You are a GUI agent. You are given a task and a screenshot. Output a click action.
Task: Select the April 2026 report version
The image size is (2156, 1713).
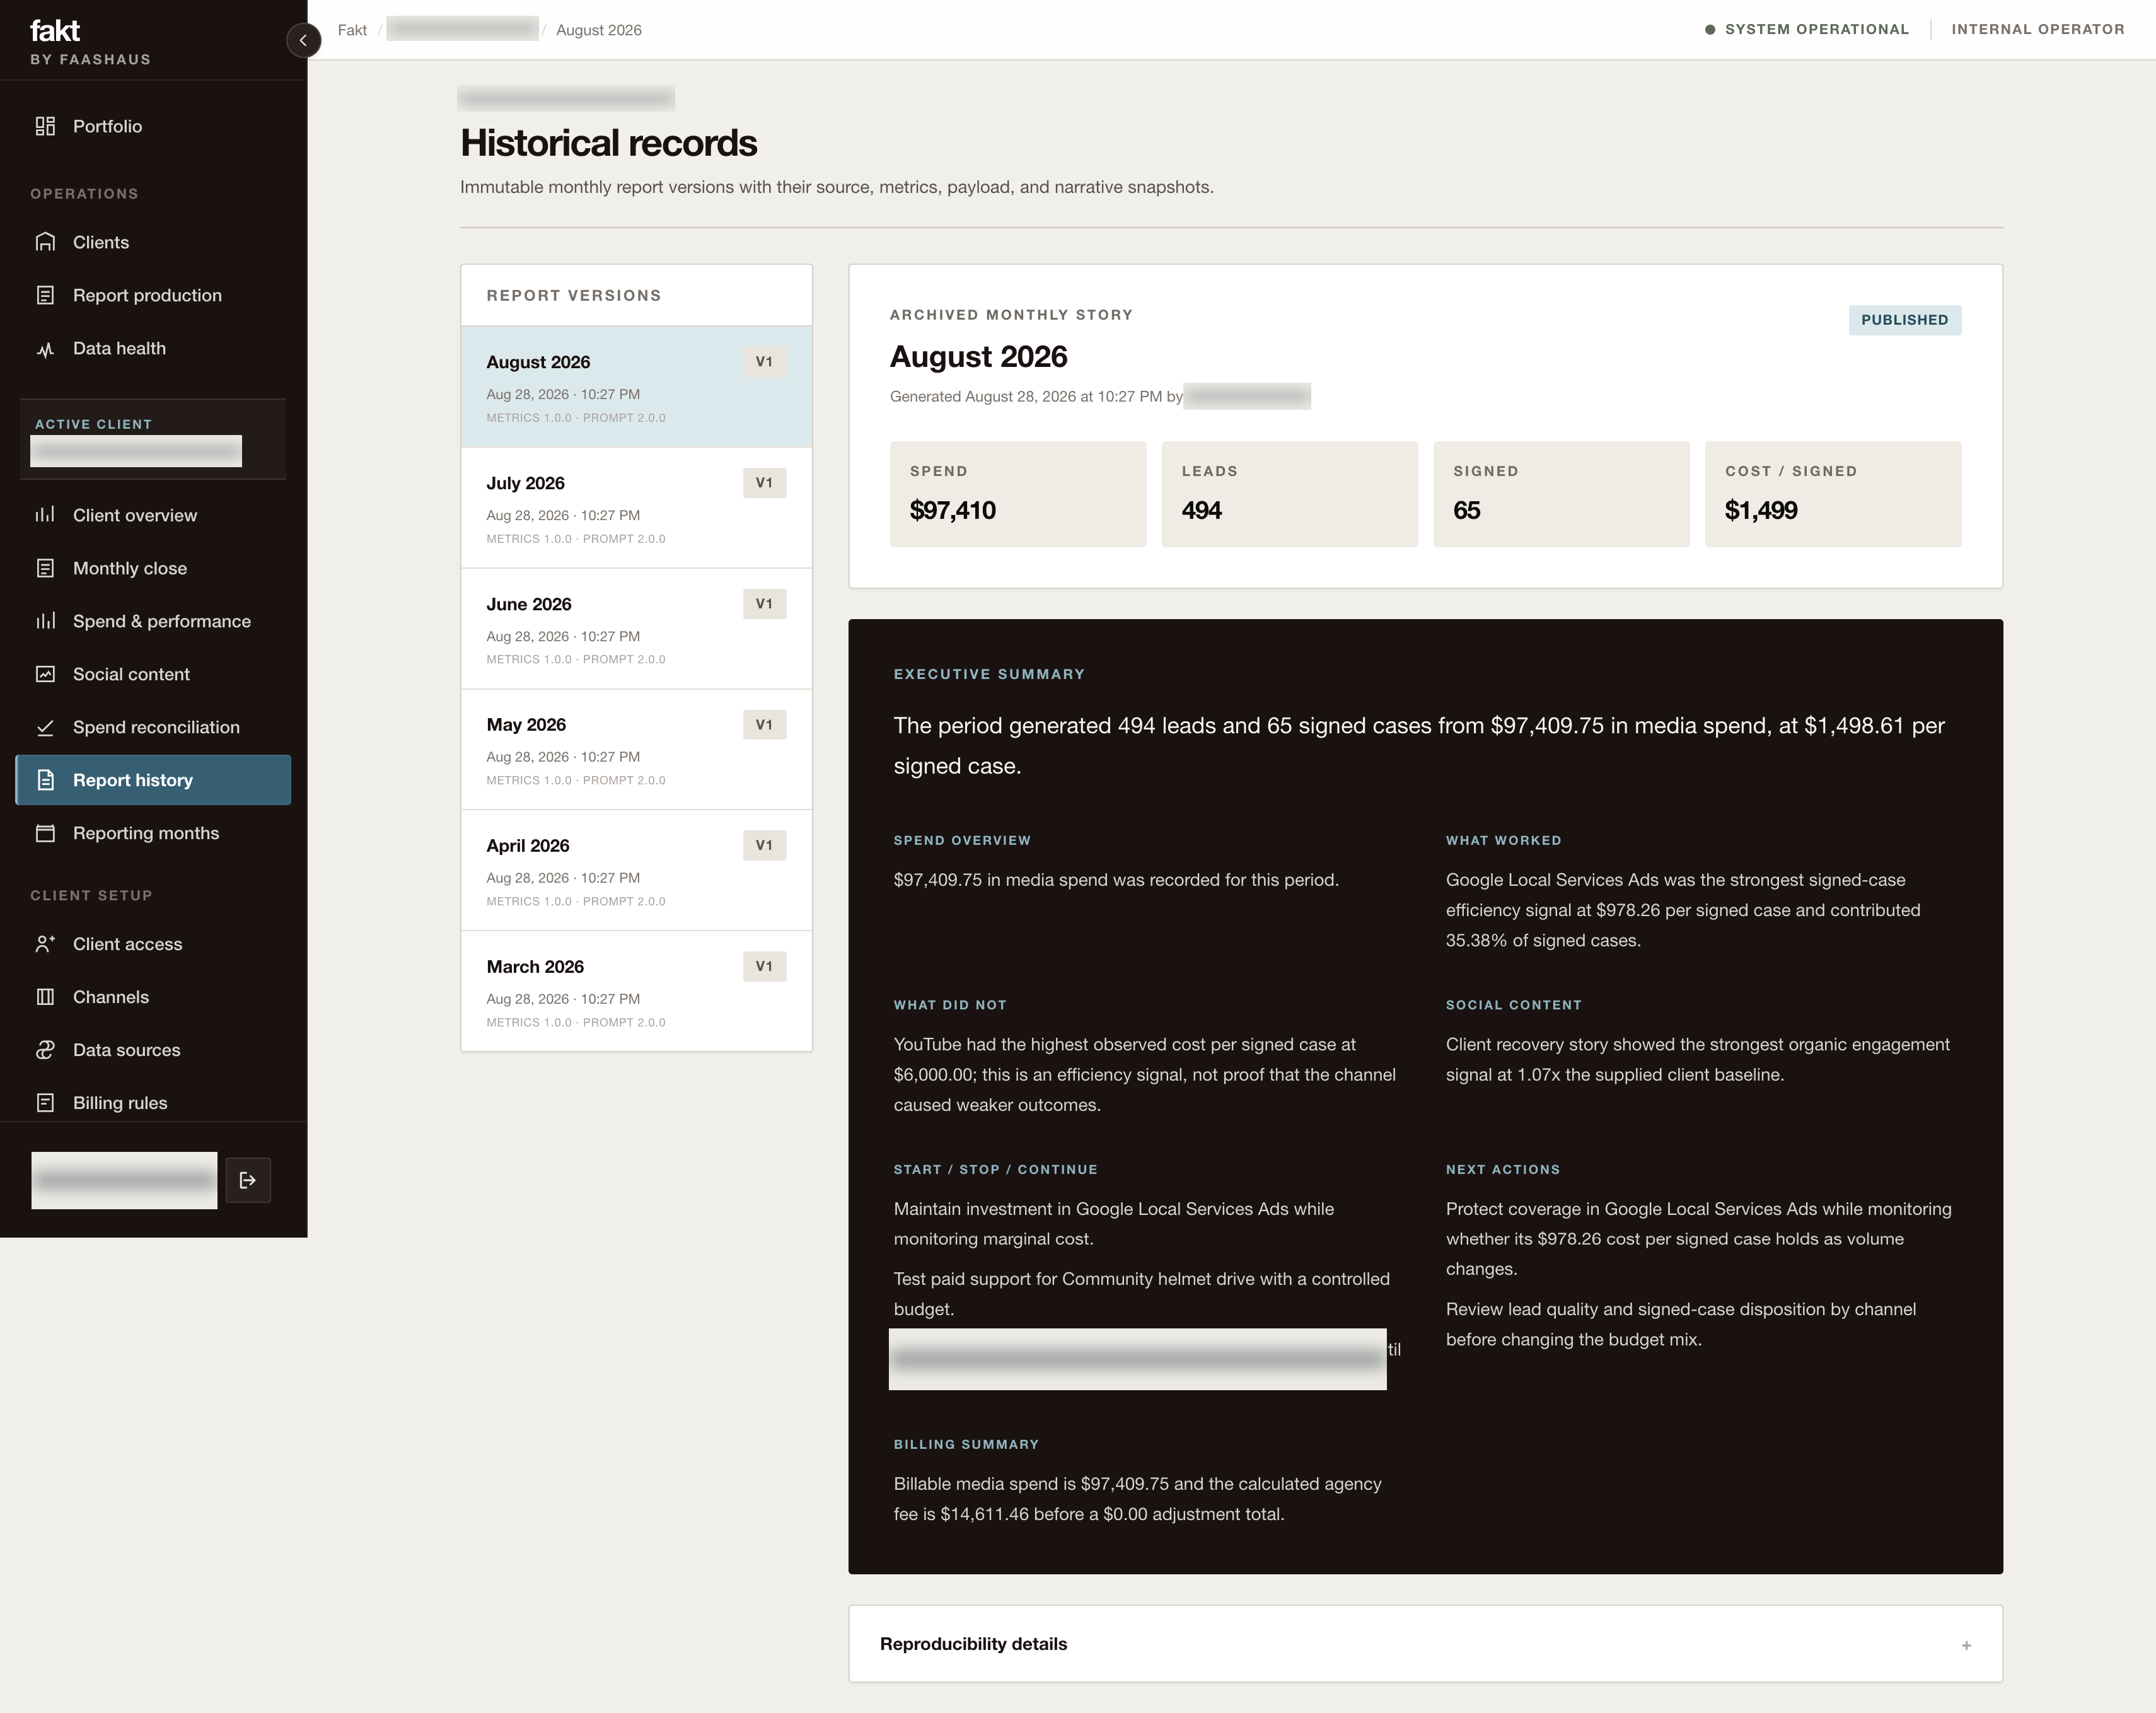click(x=636, y=870)
